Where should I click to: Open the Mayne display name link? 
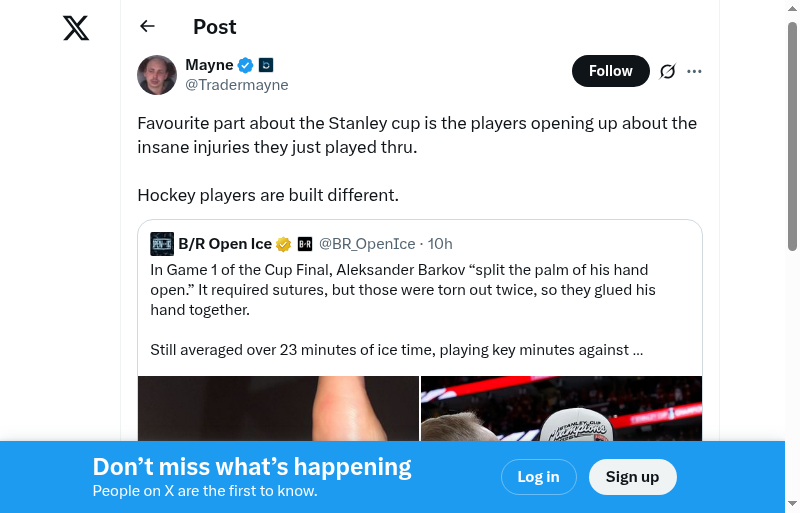[209, 65]
